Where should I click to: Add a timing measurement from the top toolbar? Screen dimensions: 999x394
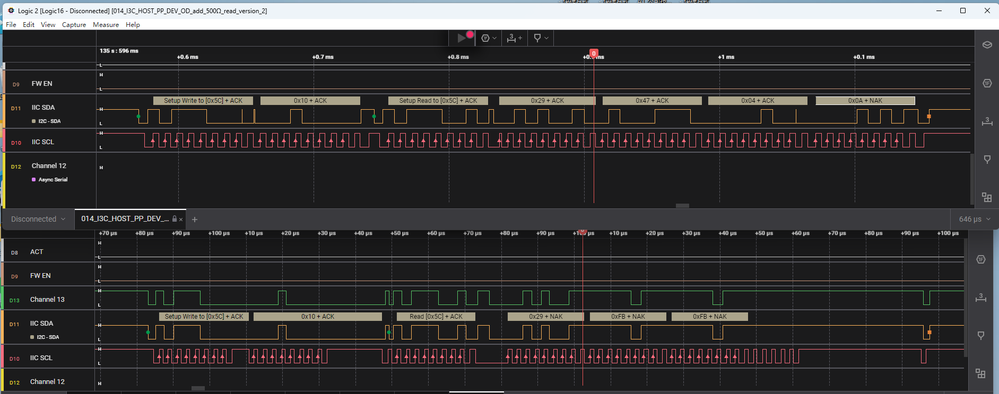(514, 38)
